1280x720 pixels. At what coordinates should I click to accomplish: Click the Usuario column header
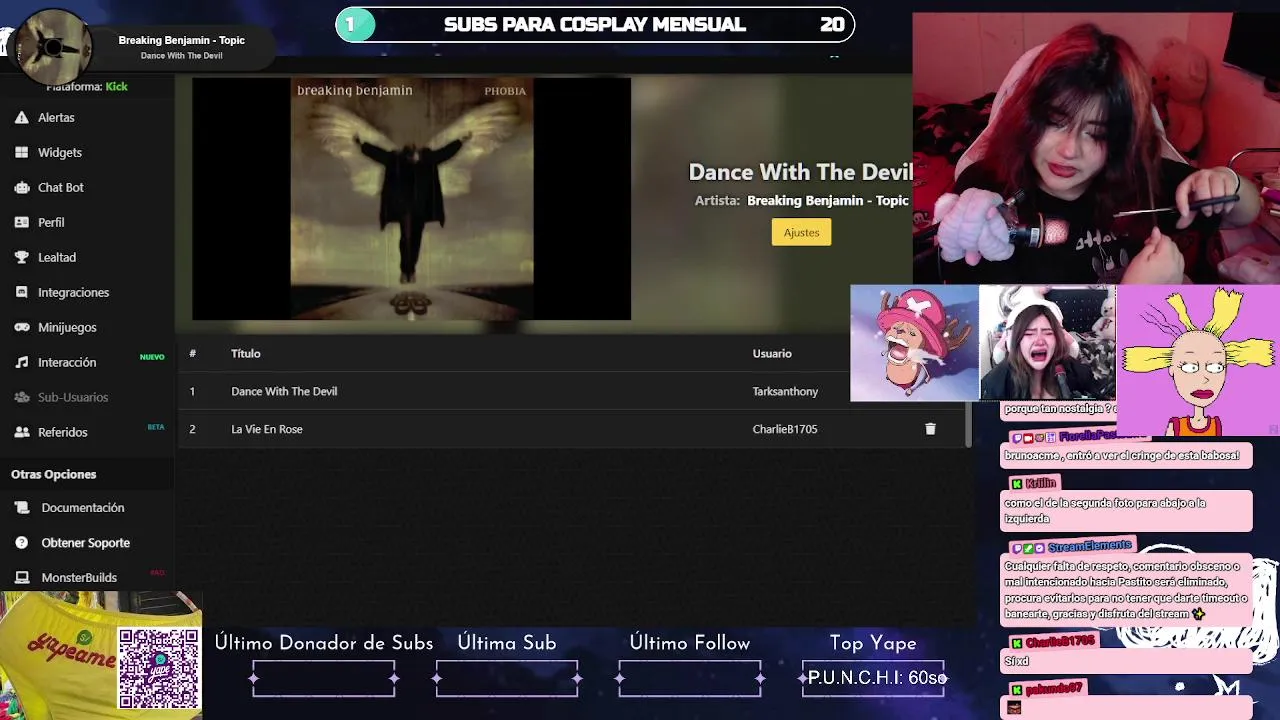pos(772,353)
